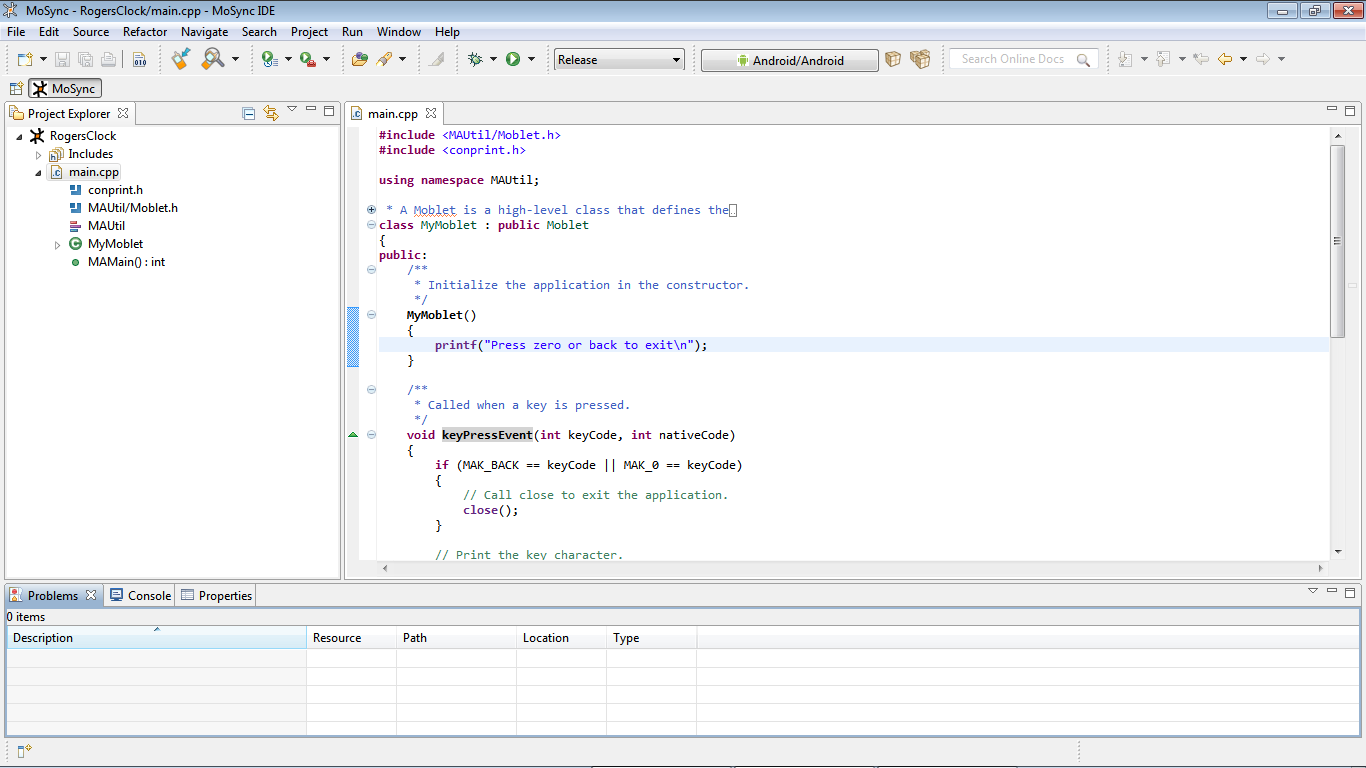
Task: Sort by Description column header
Action: pyautogui.click(x=156, y=638)
